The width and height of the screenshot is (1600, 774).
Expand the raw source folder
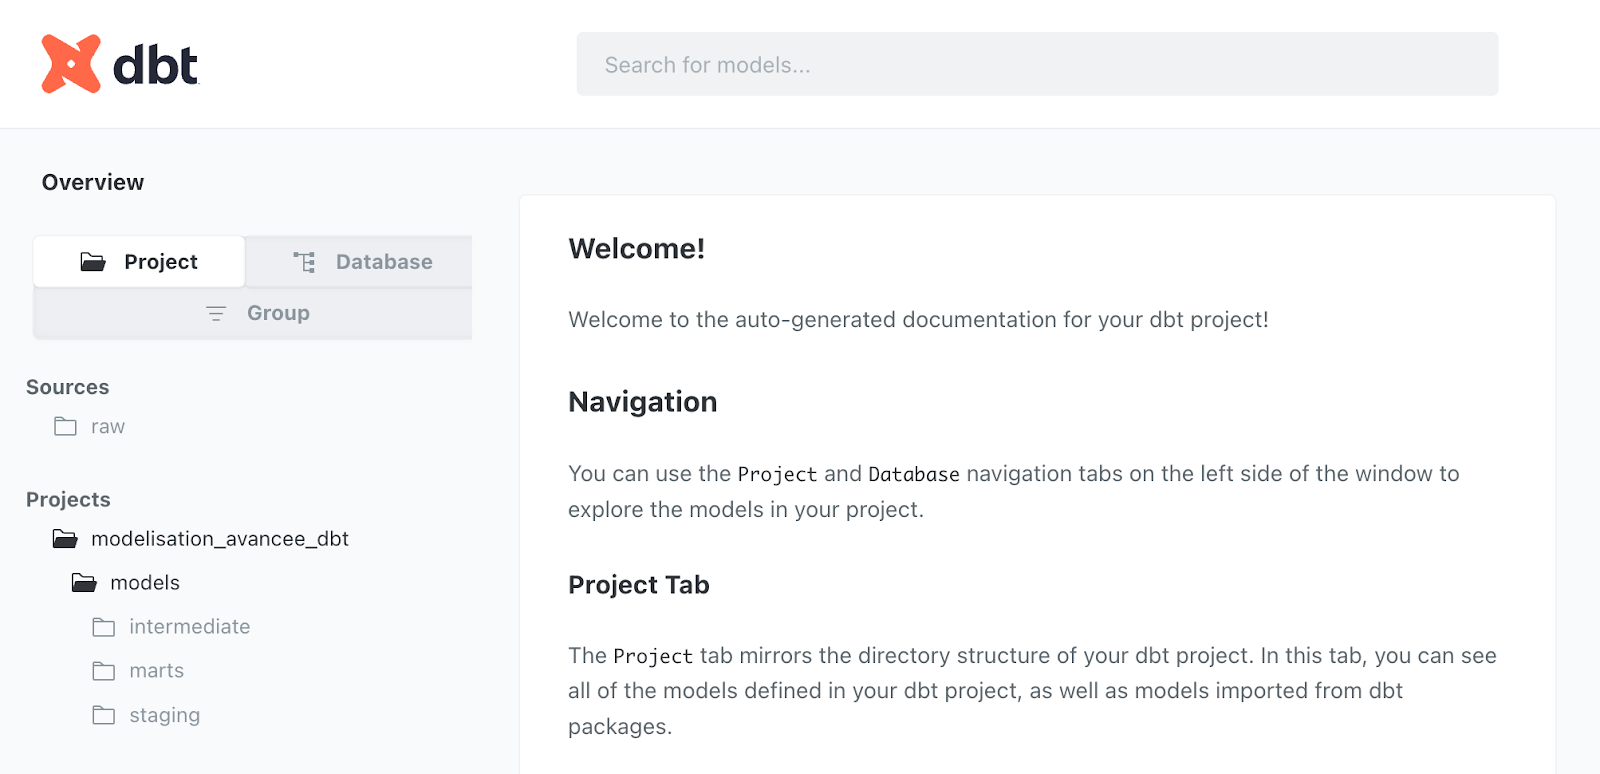pyautogui.click(x=108, y=427)
